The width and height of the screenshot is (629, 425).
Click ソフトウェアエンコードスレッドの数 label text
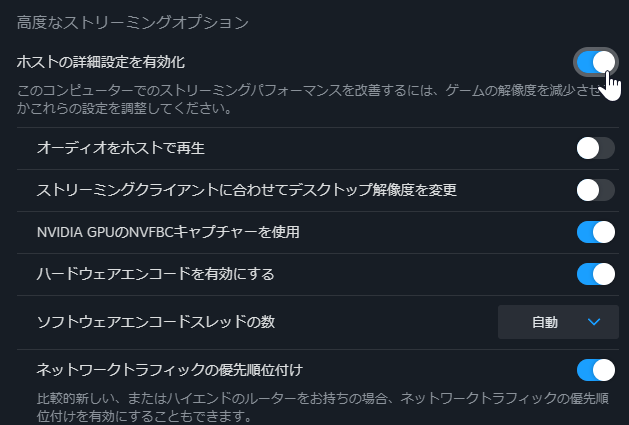(156, 322)
